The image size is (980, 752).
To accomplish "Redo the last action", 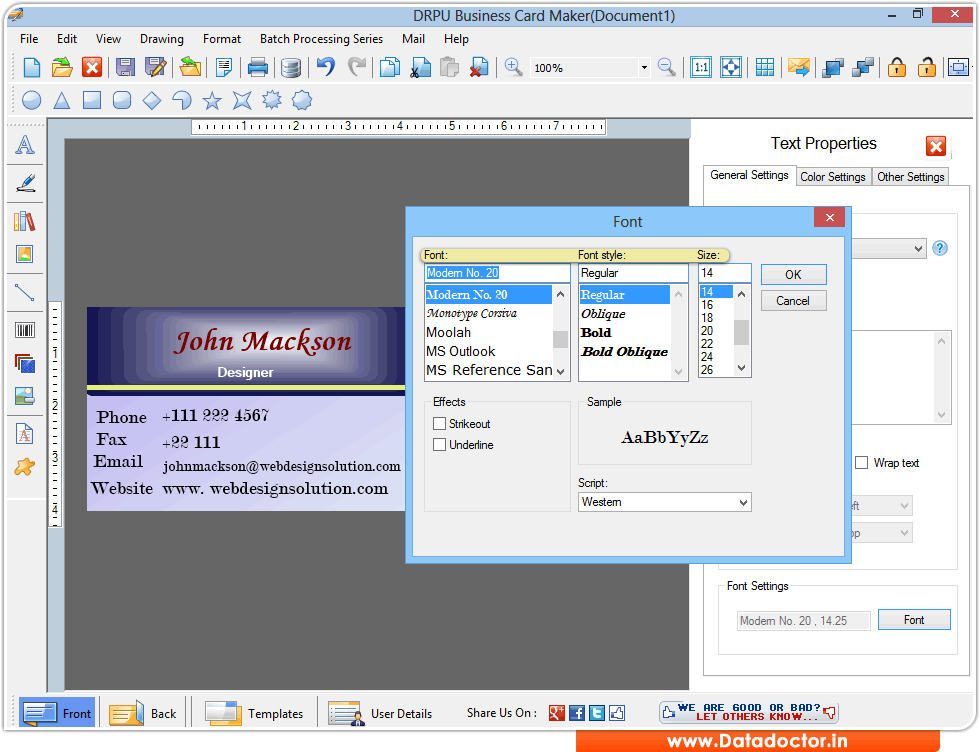I will click(356, 66).
